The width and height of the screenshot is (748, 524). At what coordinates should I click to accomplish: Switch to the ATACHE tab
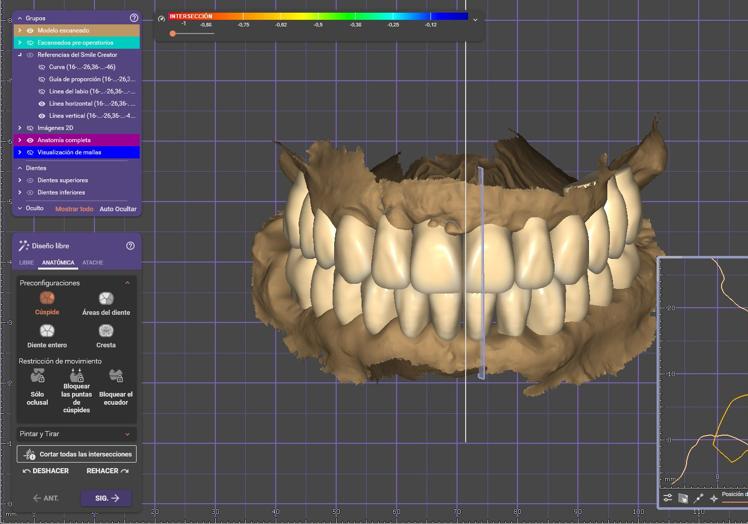92,262
